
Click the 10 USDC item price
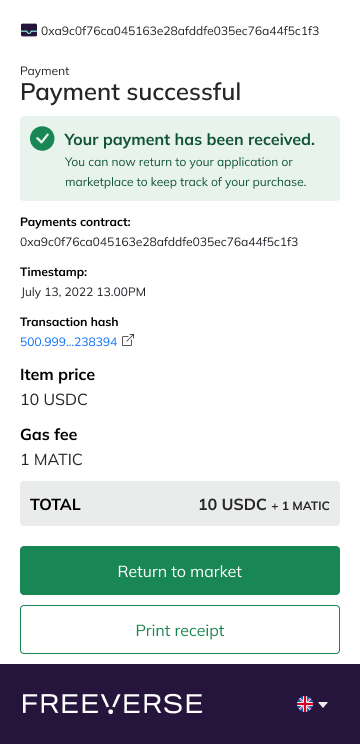pos(54,400)
